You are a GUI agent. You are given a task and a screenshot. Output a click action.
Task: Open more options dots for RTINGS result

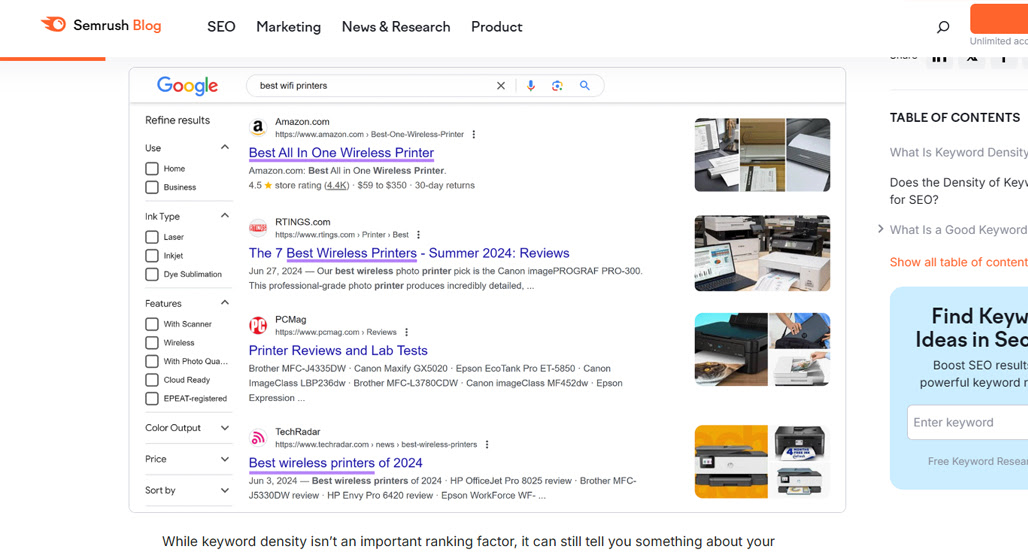coord(418,235)
